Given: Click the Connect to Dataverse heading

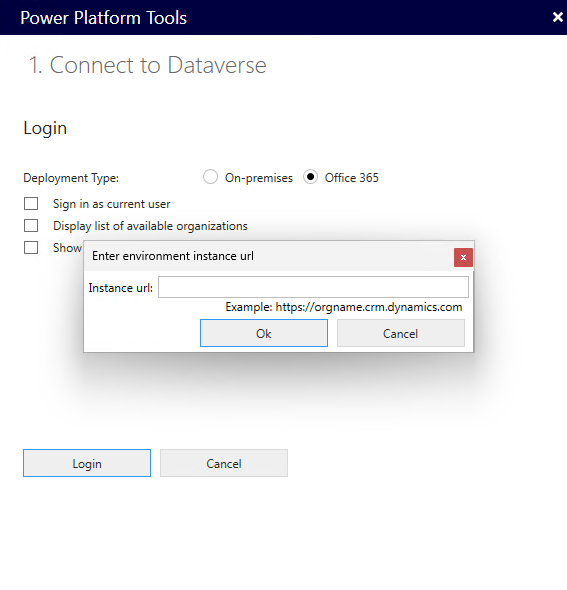Looking at the screenshot, I should click(147, 65).
